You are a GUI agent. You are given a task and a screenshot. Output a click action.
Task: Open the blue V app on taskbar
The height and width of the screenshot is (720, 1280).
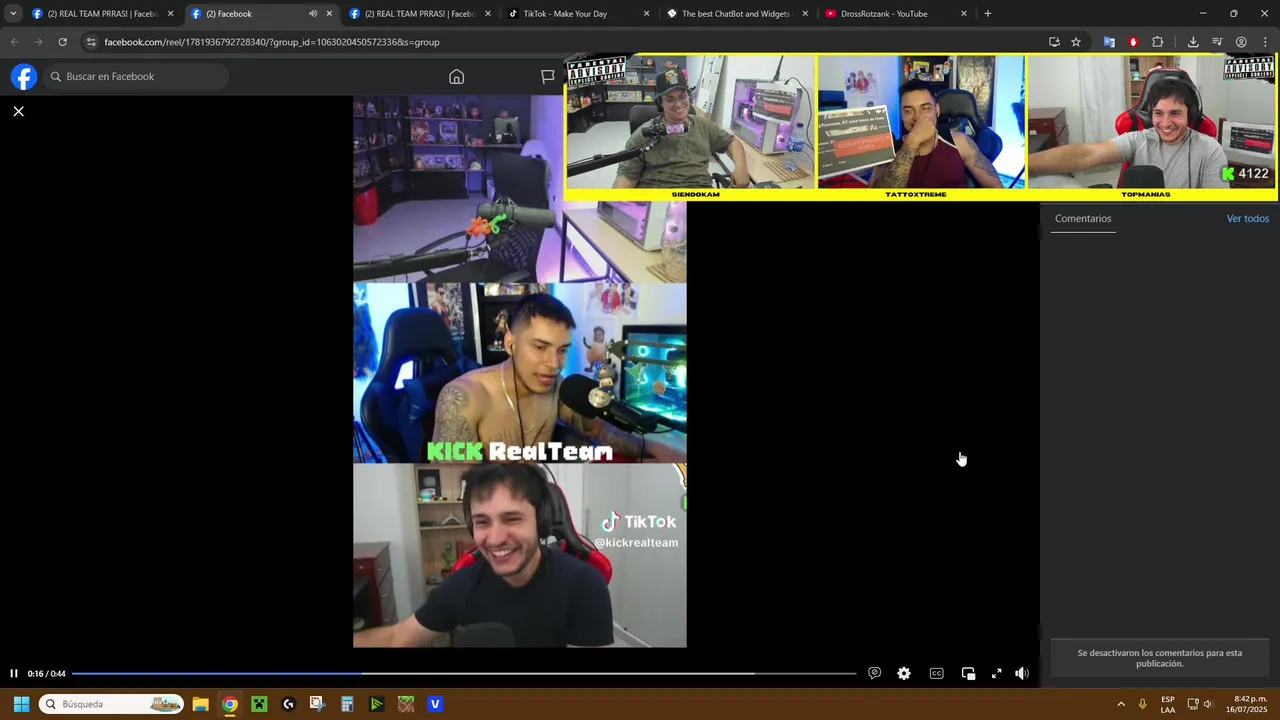coord(435,704)
